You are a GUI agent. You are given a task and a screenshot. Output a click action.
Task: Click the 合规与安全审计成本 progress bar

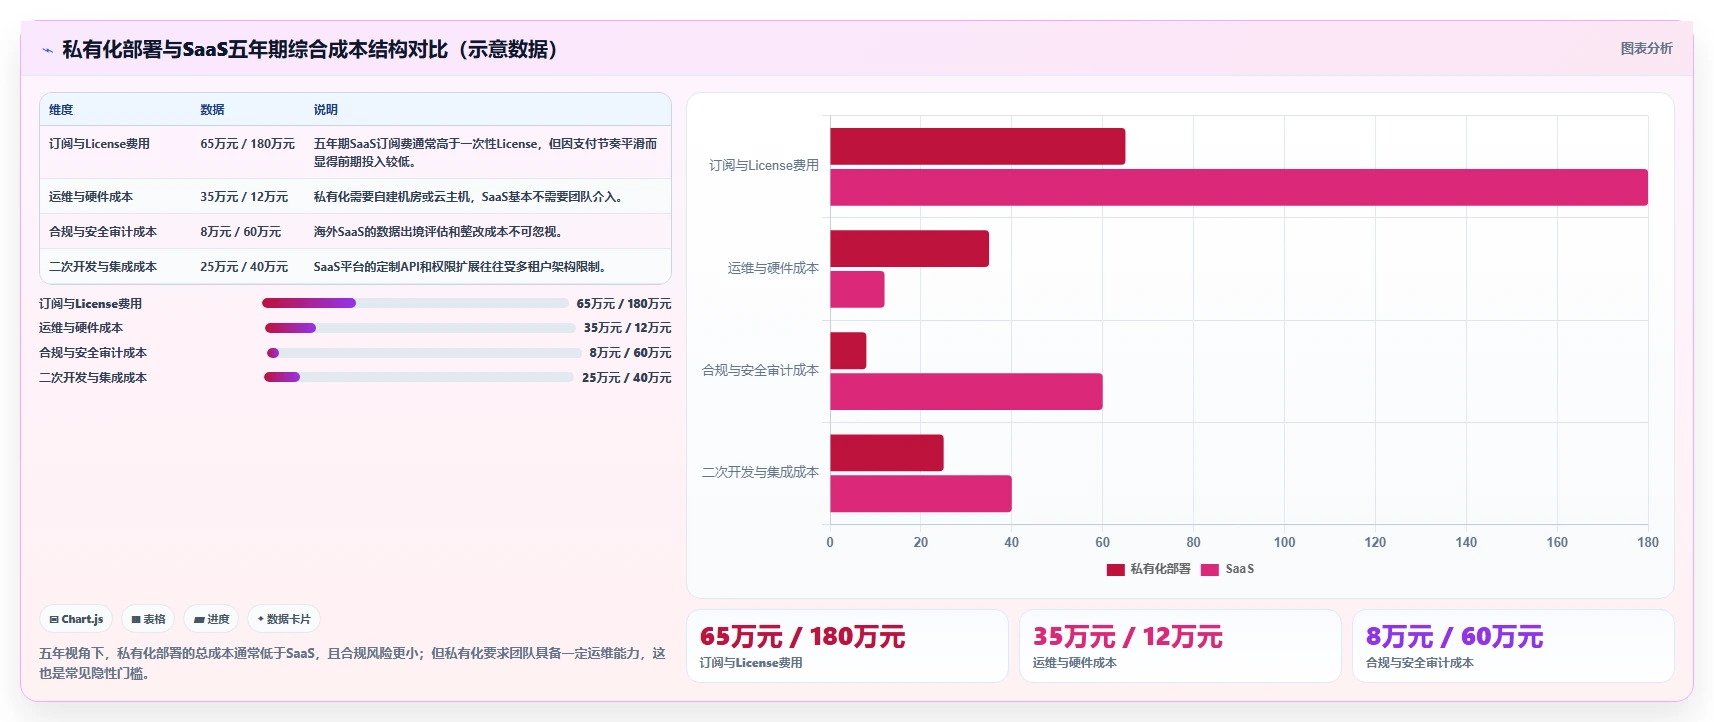click(424, 353)
